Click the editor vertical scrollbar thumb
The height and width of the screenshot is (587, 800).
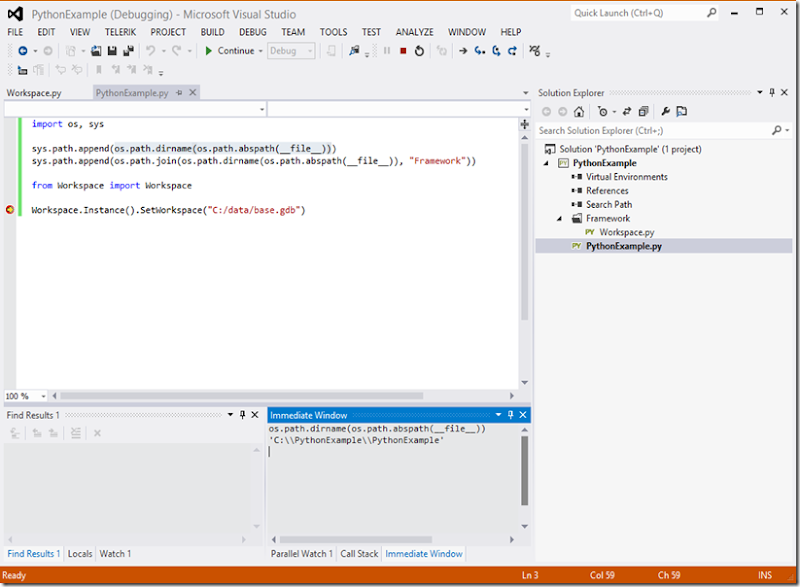point(524,232)
